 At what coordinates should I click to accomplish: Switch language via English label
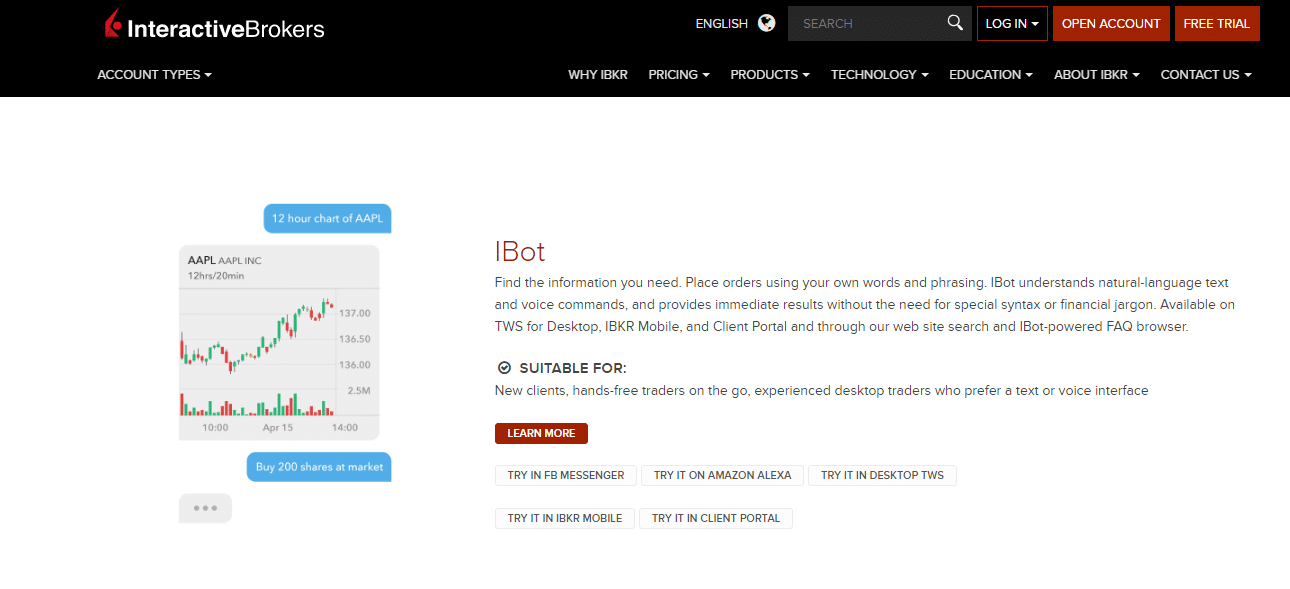coord(721,24)
